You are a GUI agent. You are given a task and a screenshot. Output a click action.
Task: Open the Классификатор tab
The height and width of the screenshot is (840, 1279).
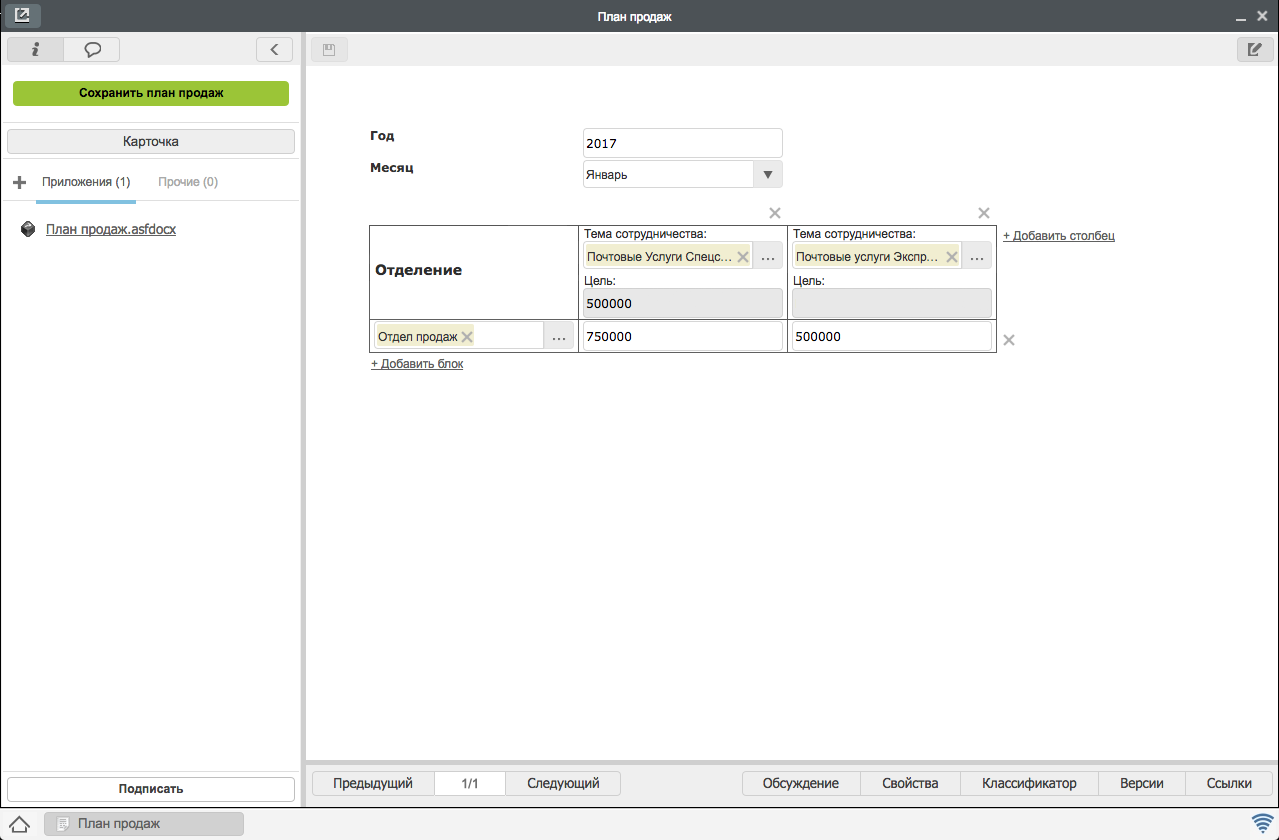tap(1029, 784)
